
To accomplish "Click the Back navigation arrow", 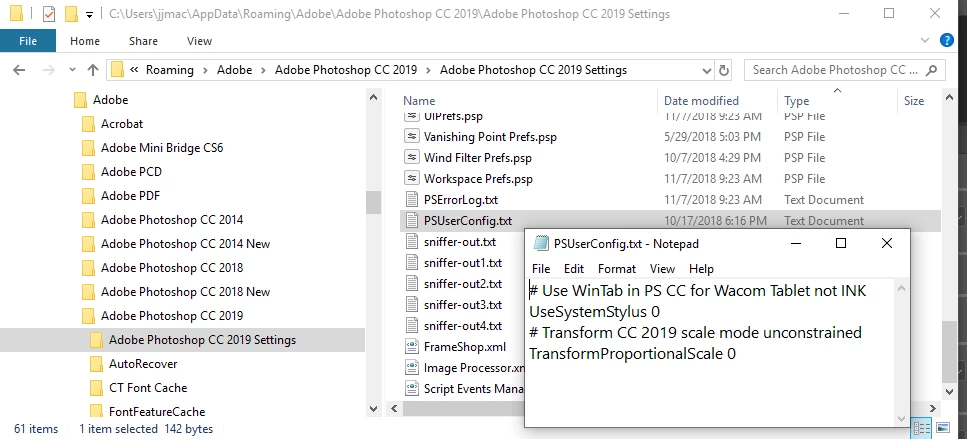I will (x=19, y=70).
